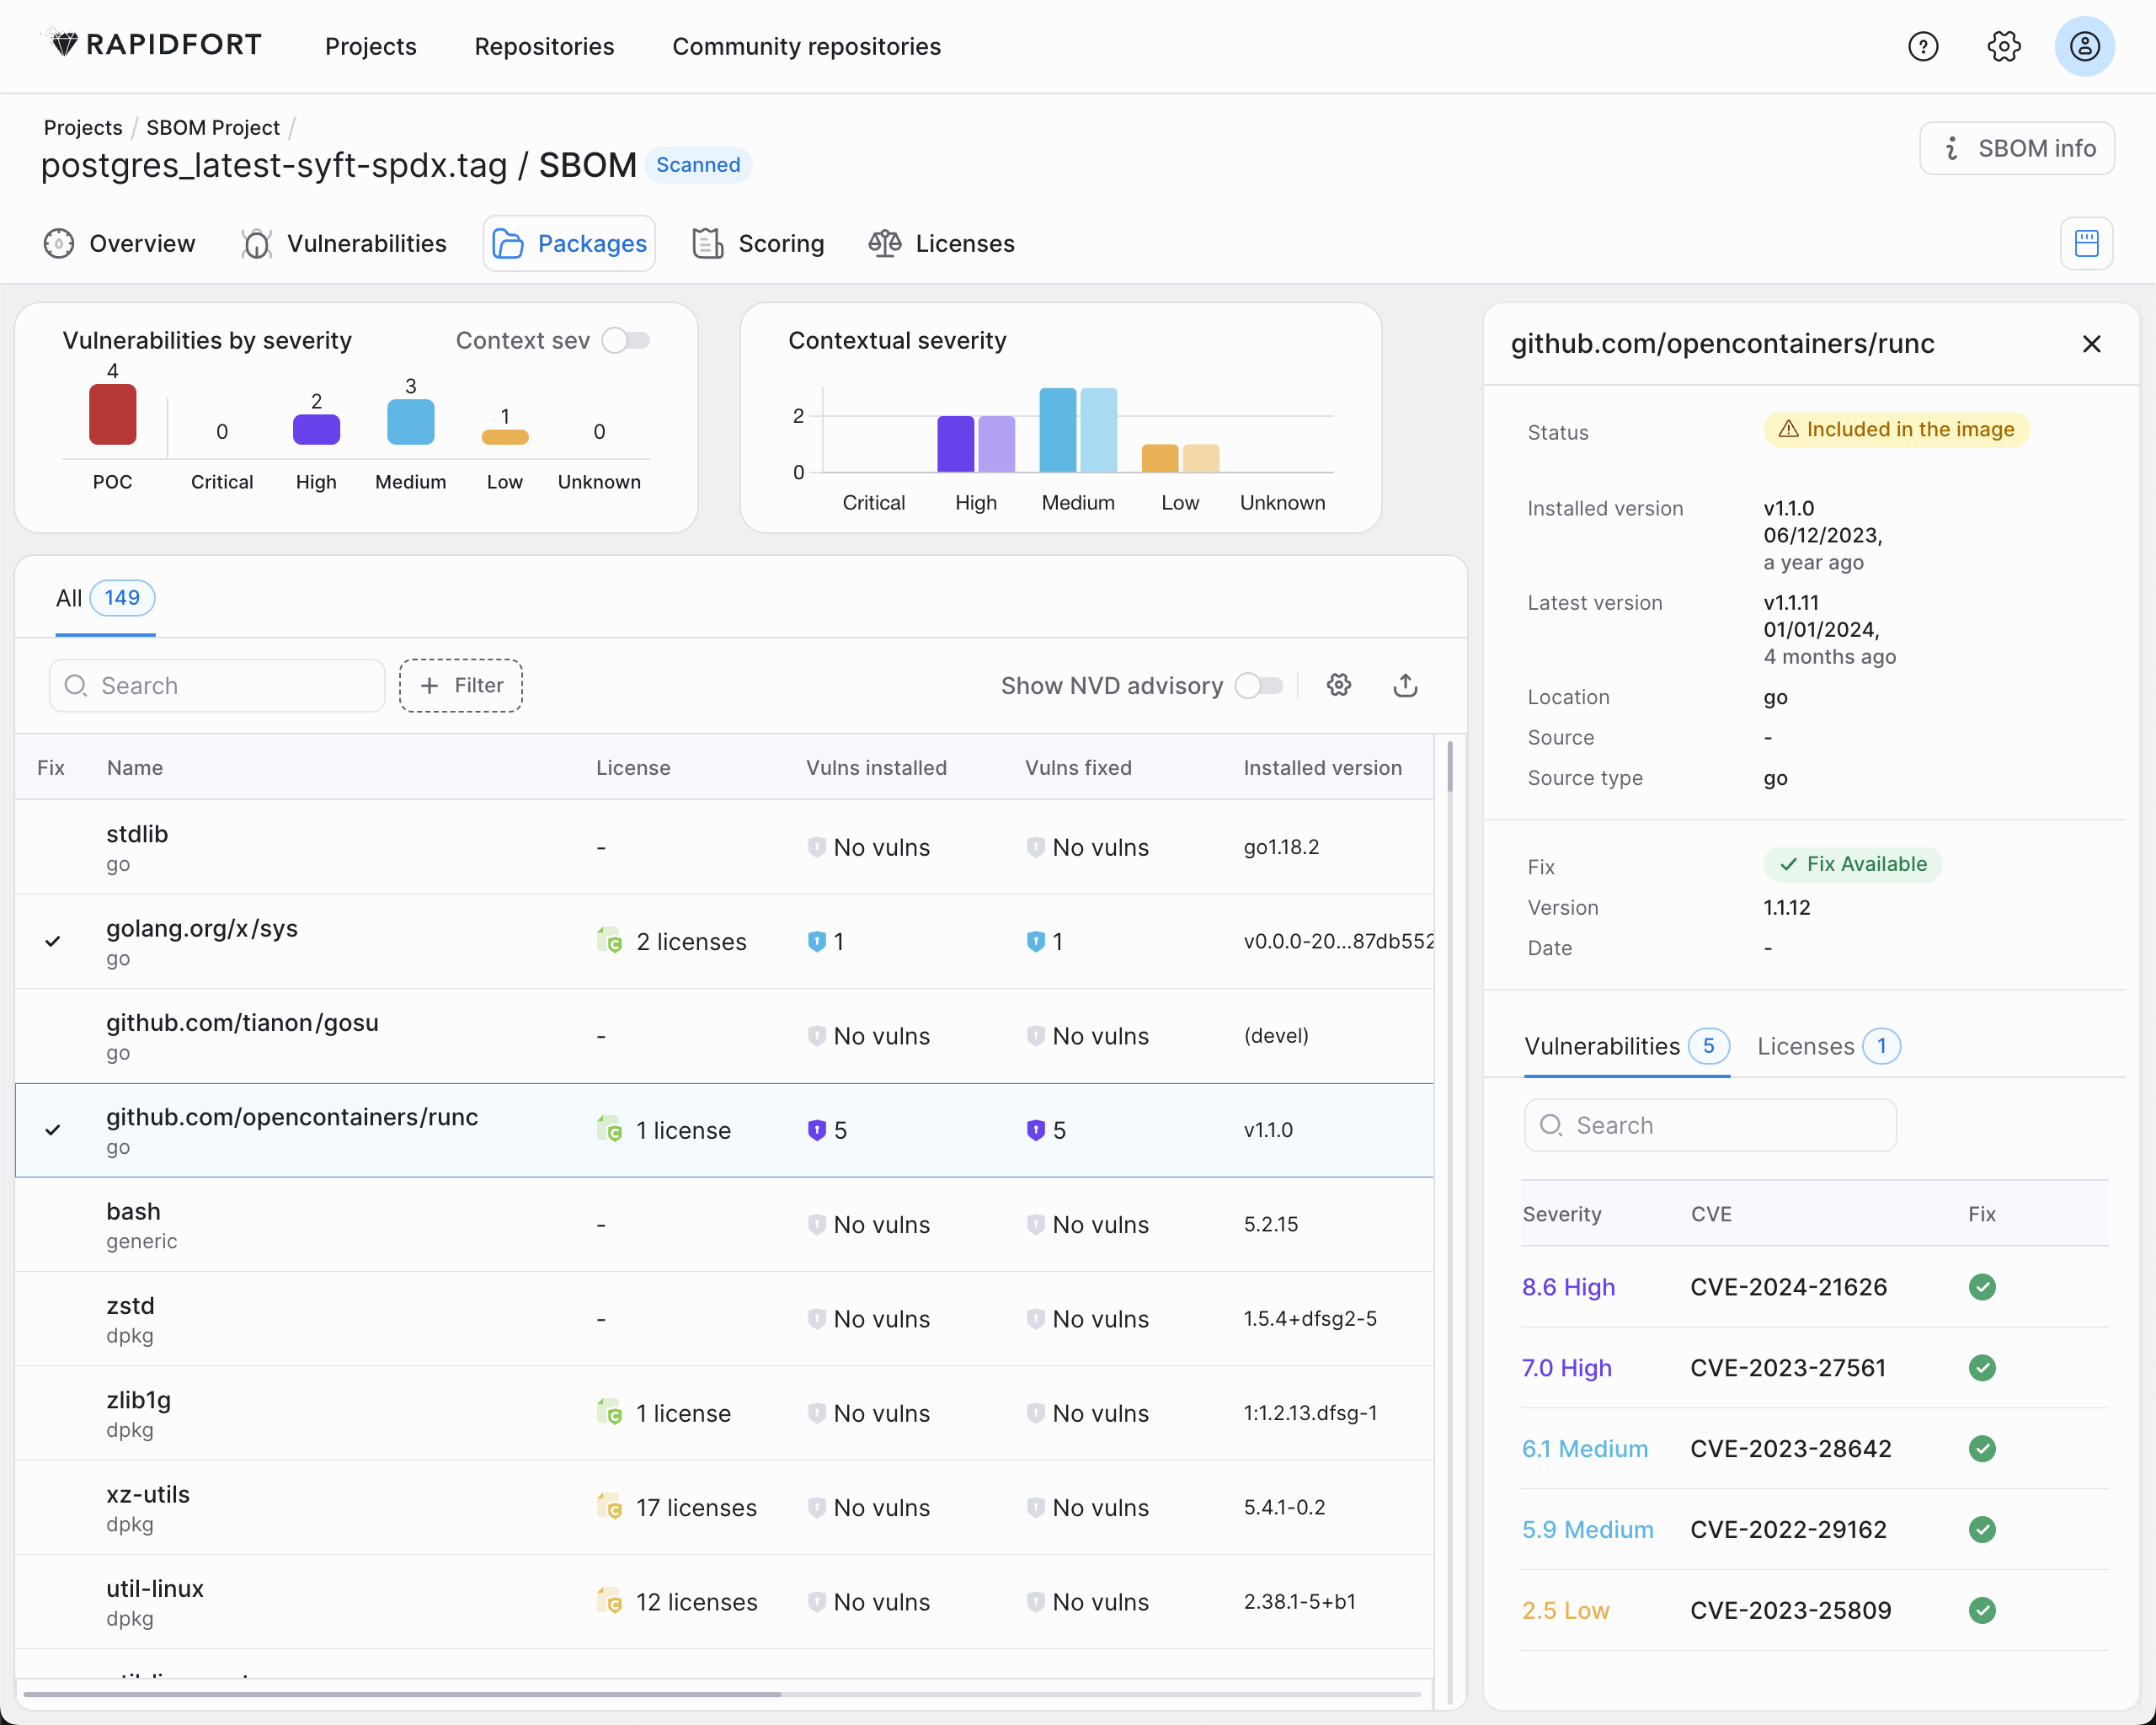Viewport: 2156px width, 1725px height.
Task: Go to SBOM Project breadcrumb link
Action: coord(213,127)
